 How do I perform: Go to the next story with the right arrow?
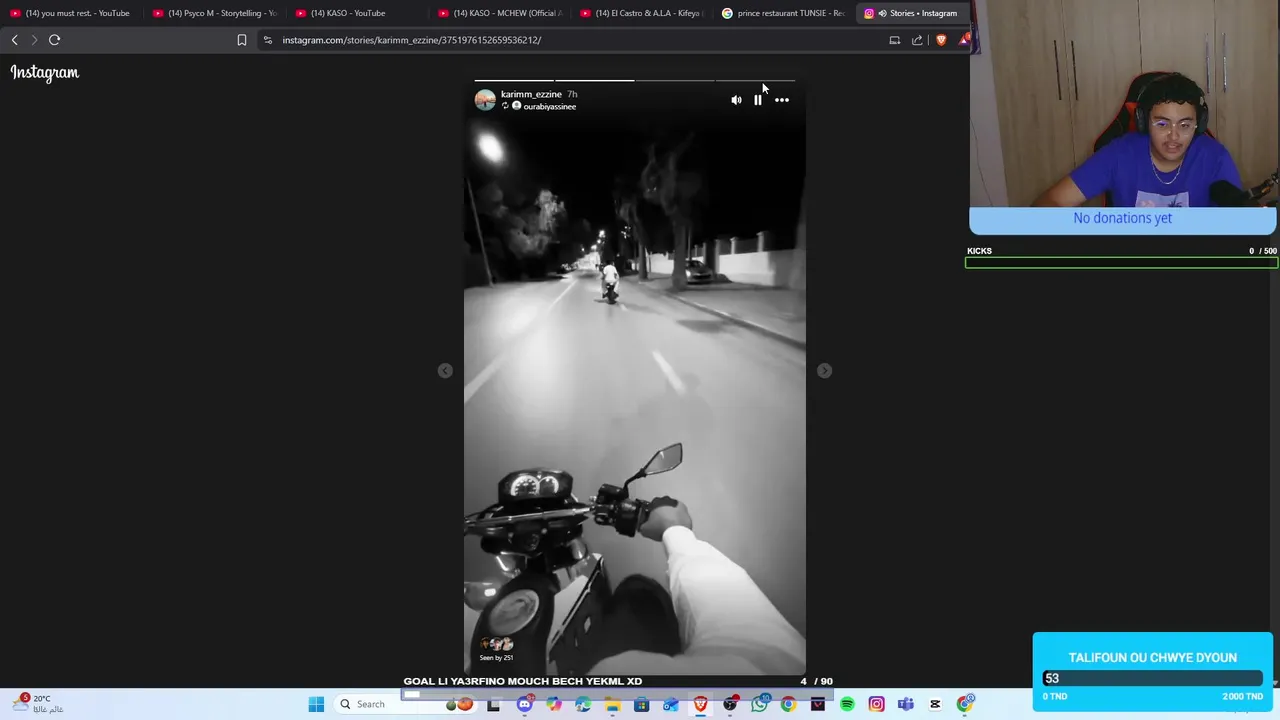point(824,371)
